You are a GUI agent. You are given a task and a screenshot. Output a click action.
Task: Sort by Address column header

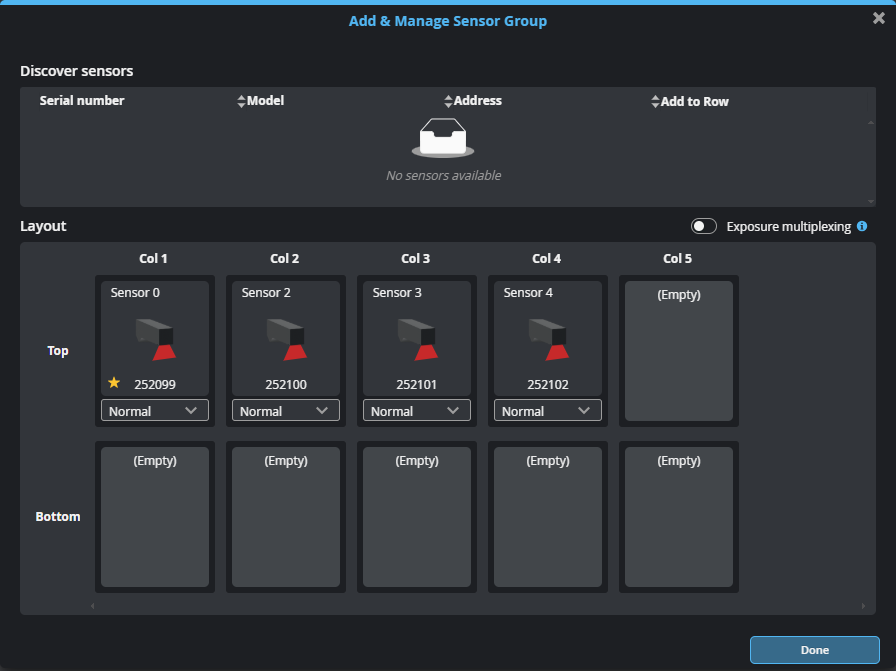click(477, 101)
